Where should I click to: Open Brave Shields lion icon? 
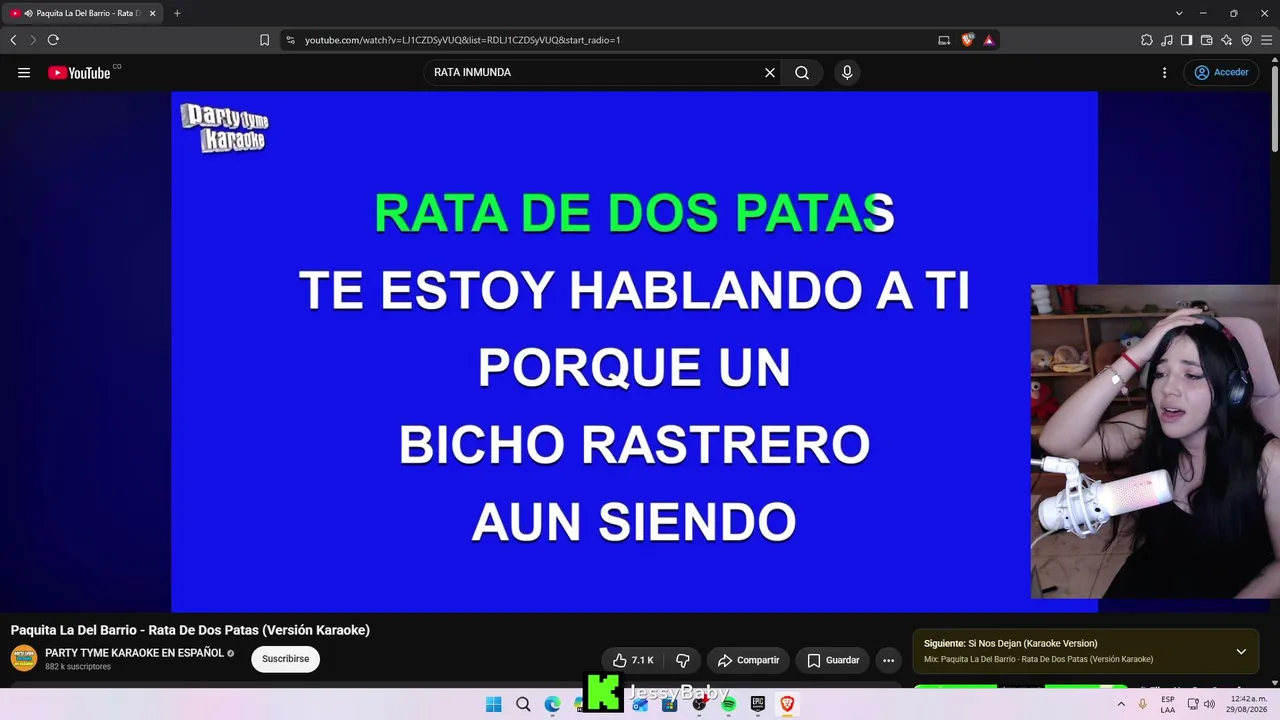[x=967, y=40]
